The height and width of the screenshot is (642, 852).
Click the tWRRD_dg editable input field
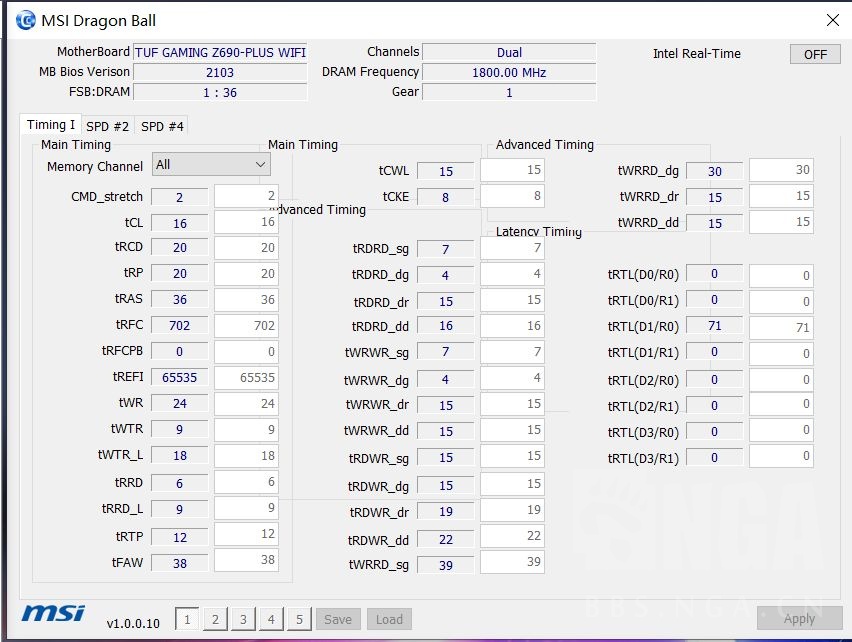[x=781, y=170]
